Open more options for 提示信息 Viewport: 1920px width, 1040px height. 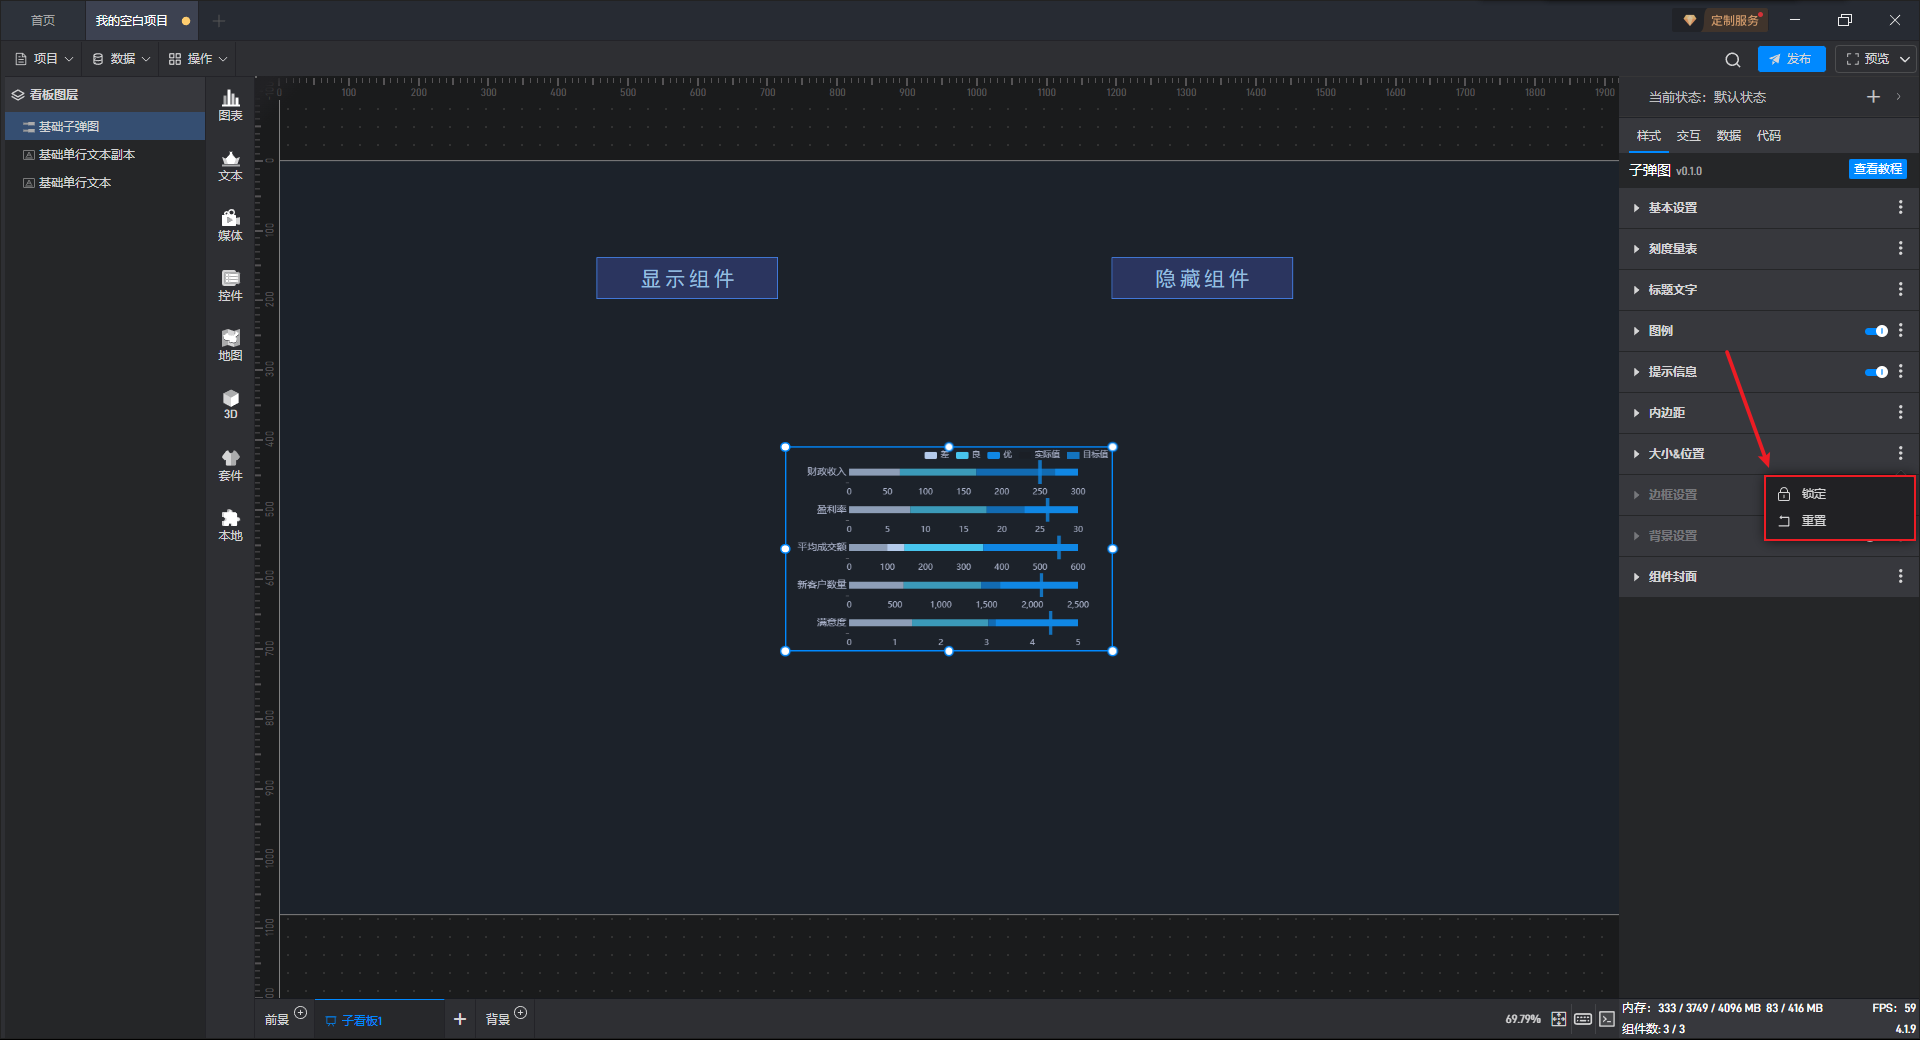coord(1900,371)
